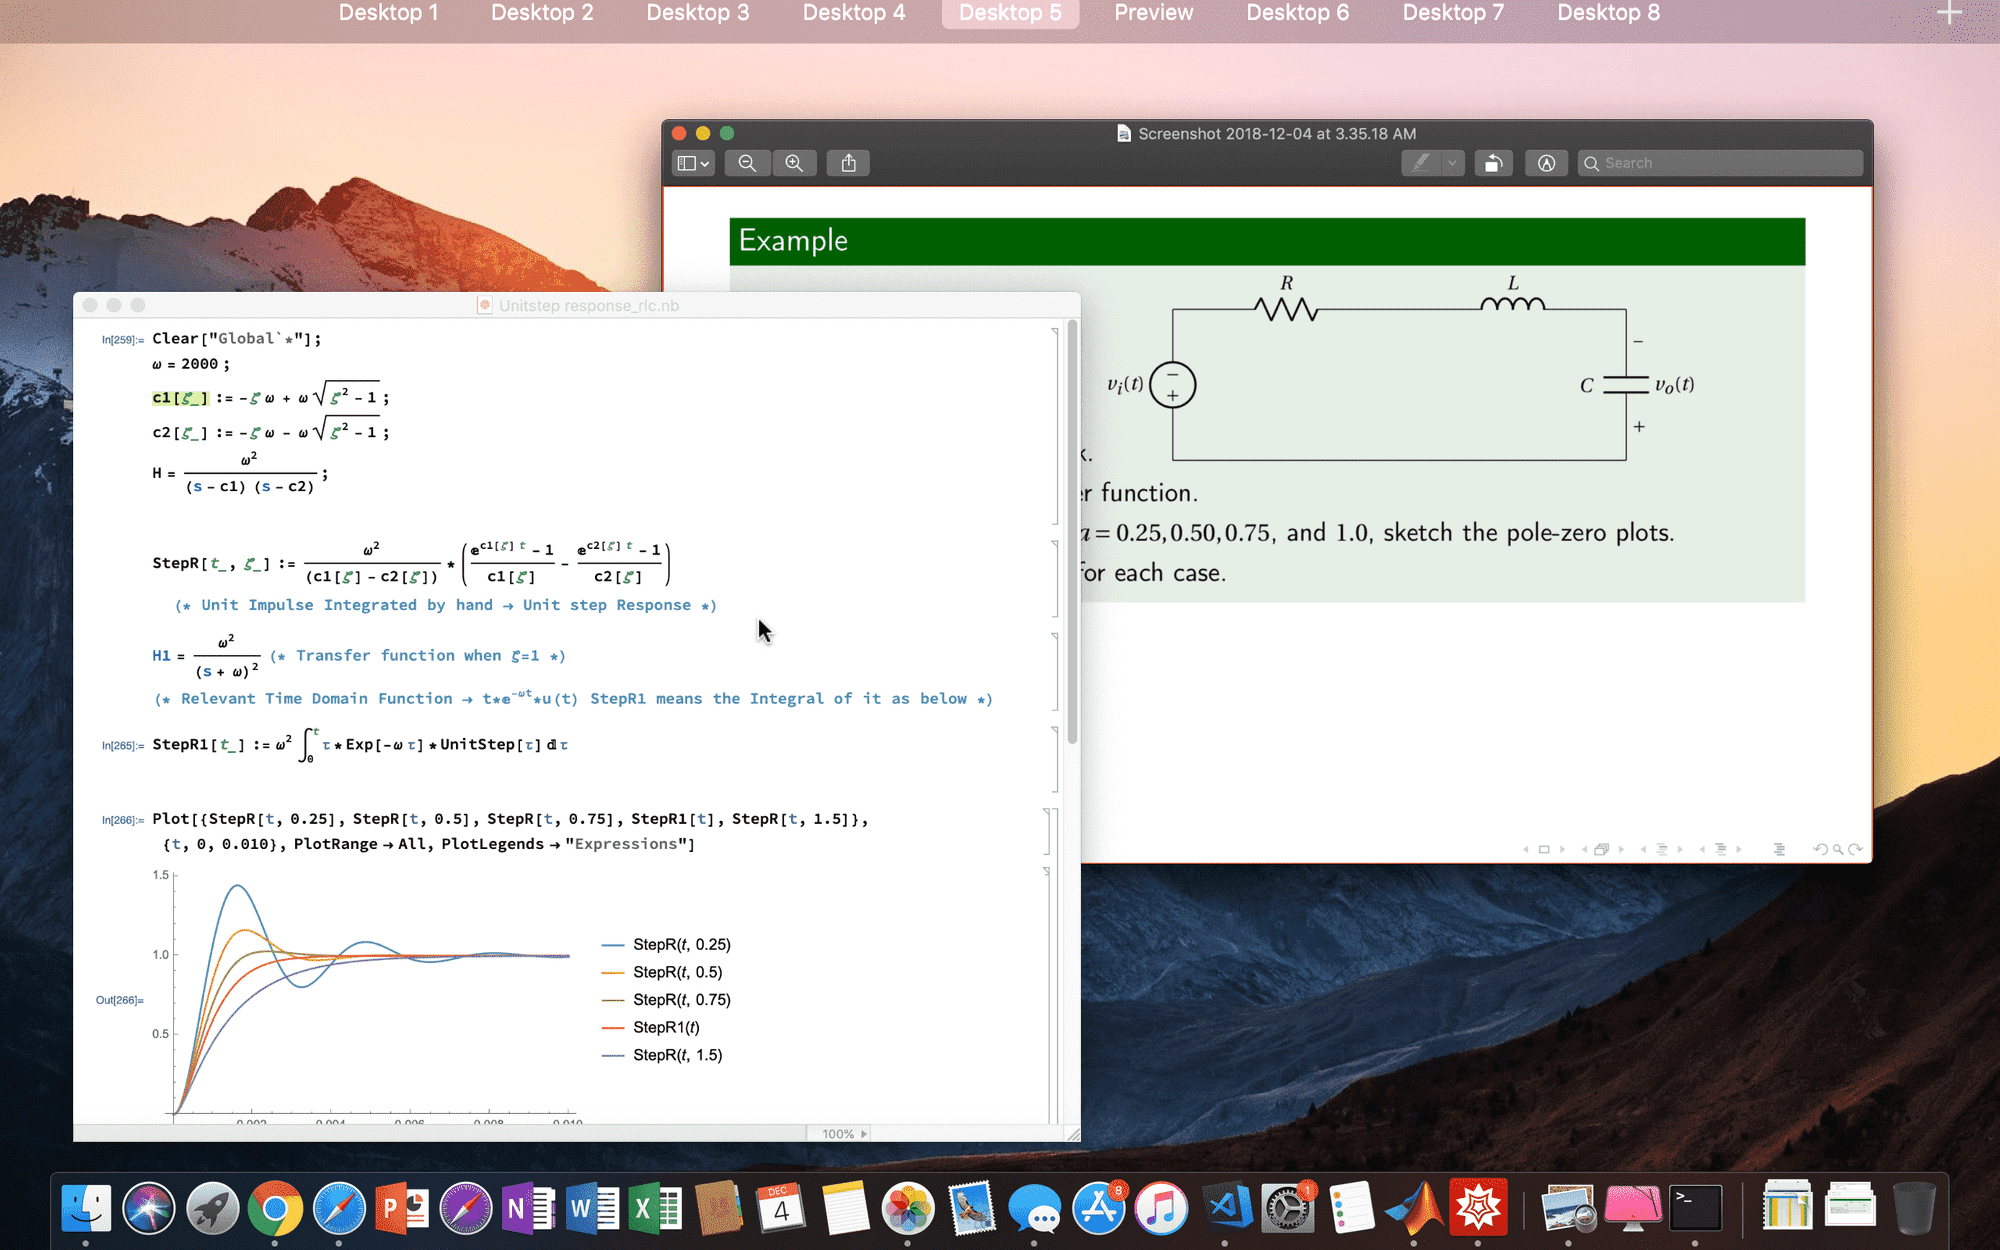Click the Share icon in Preview's toolbar

(x=848, y=162)
